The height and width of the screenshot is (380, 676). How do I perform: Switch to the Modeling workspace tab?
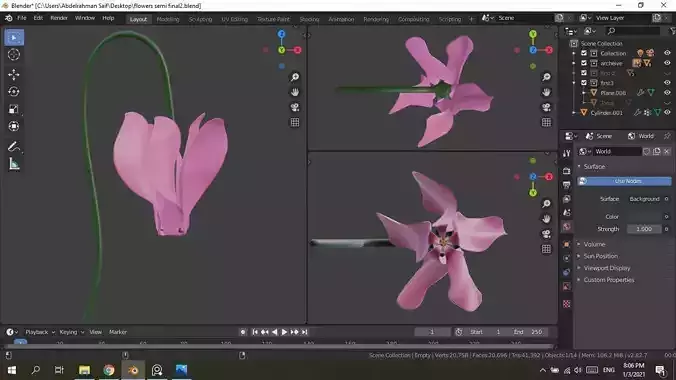(x=168, y=19)
